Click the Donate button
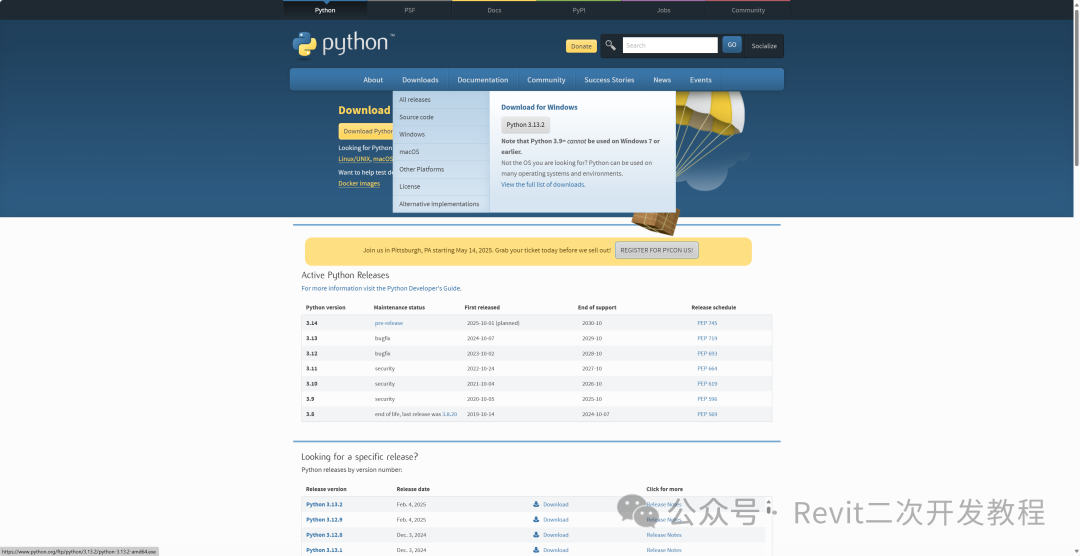Viewport: 1080px width, 556px height. point(581,46)
